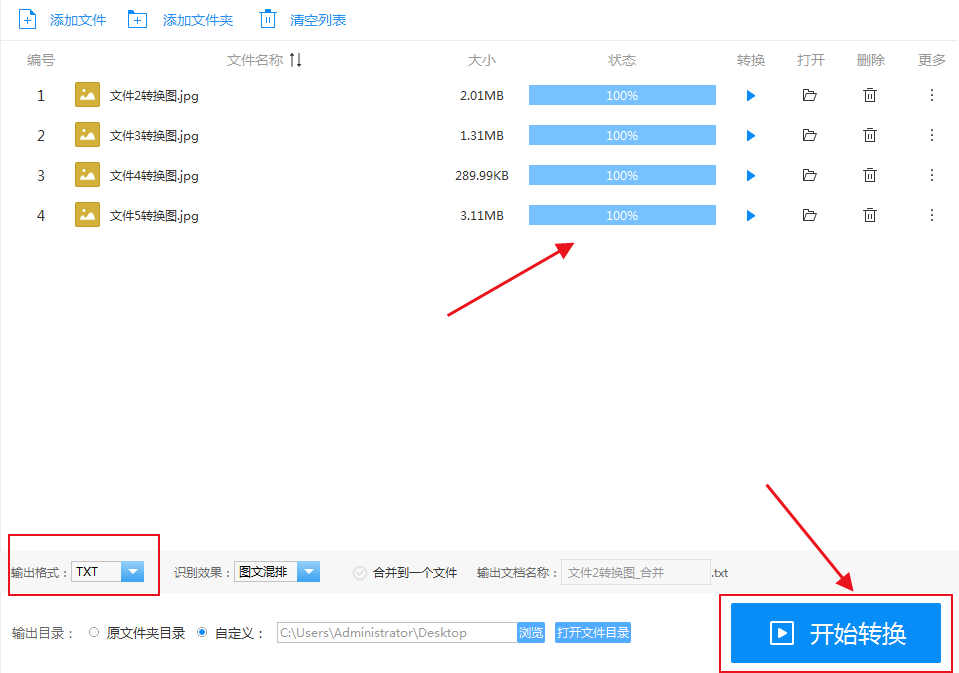The height and width of the screenshot is (673, 959).
Task: Start conversion for 文件2转换图.jpg row
Action: (x=750, y=95)
